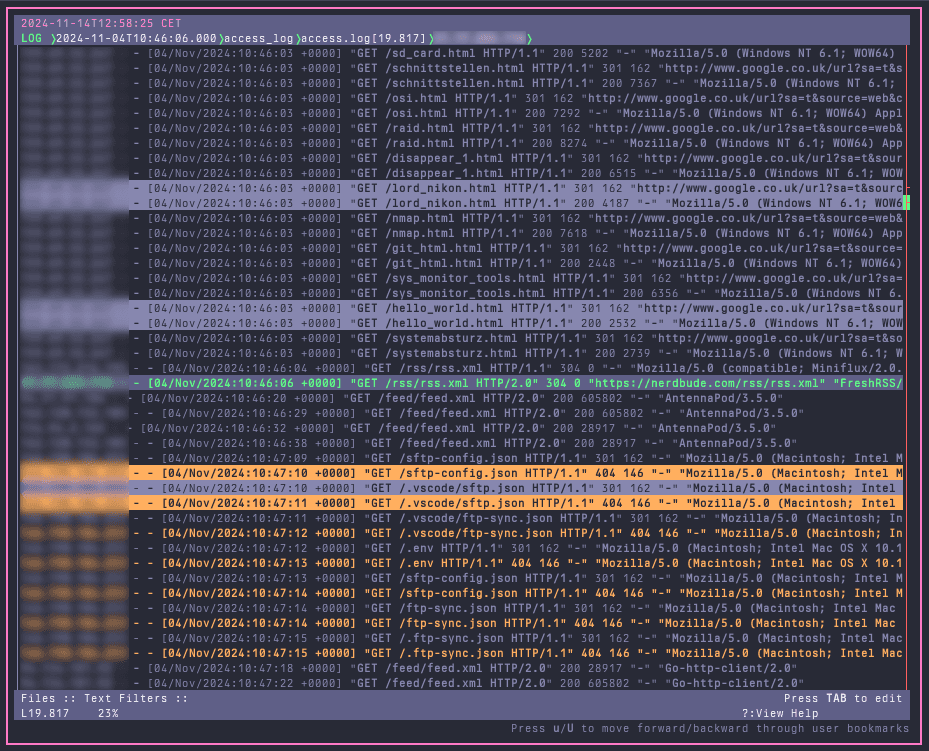
Task: Click the green marker on the right scrollbar
Action: 907,203
